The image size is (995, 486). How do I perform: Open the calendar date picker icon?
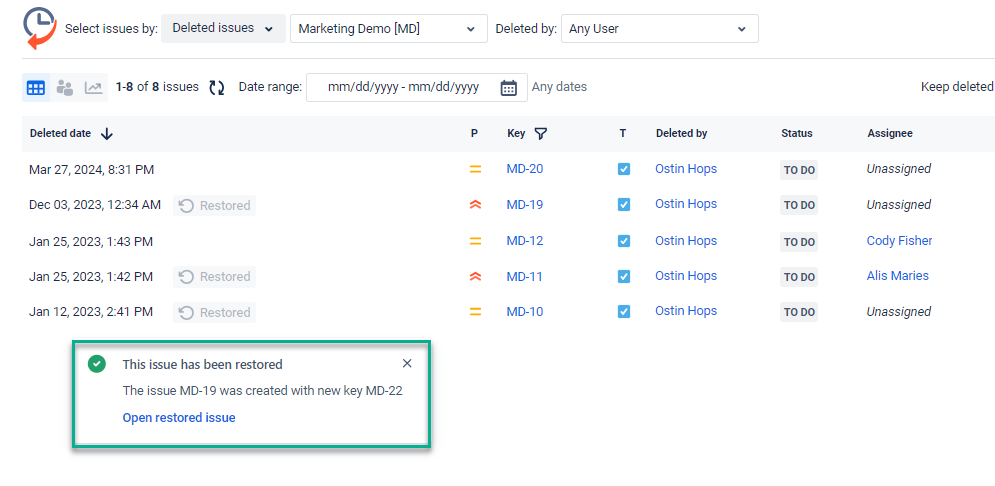click(508, 88)
